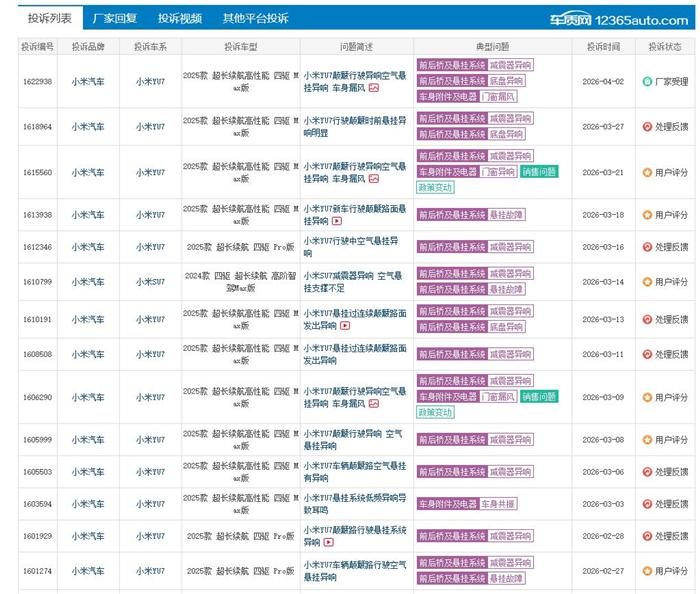
Task: Click the 投诉时间 column header
Action: pos(603,46)
